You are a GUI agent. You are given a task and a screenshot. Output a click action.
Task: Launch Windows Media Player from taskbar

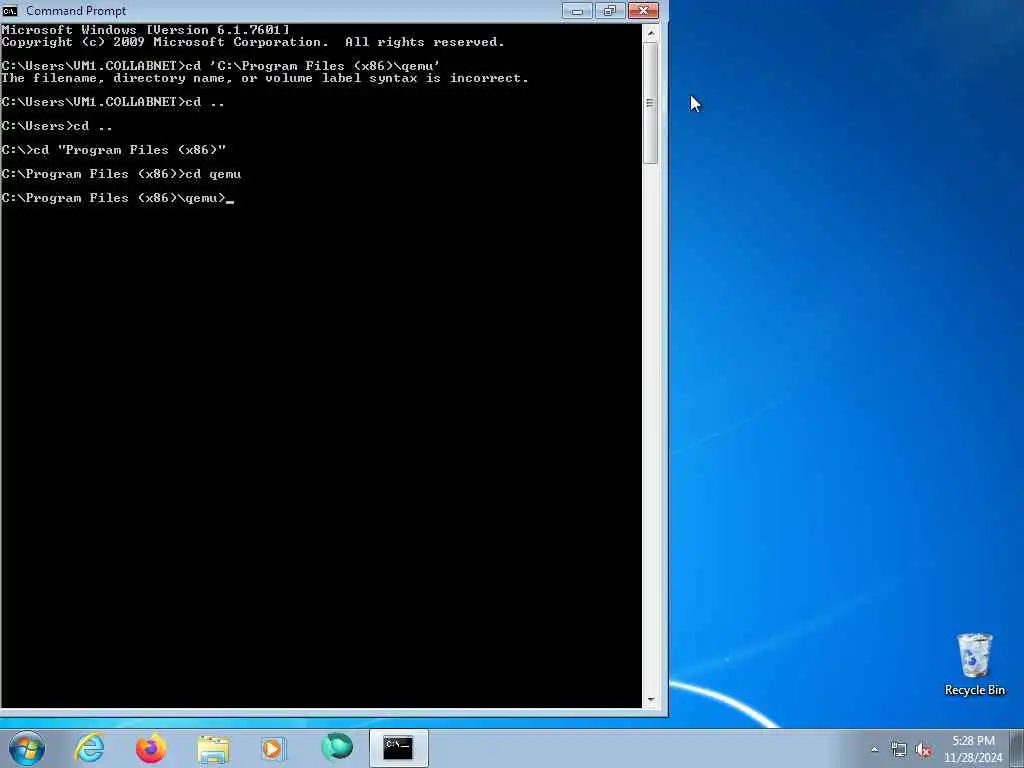tap(273, 748)
